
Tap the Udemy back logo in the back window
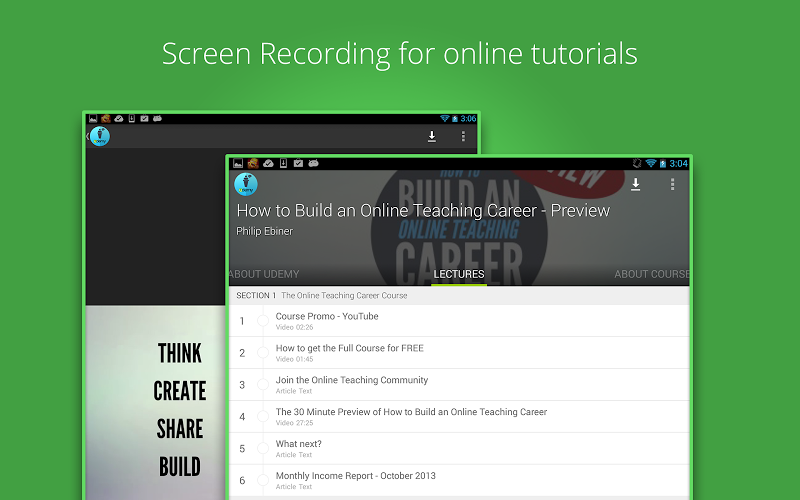coord(99,137)
